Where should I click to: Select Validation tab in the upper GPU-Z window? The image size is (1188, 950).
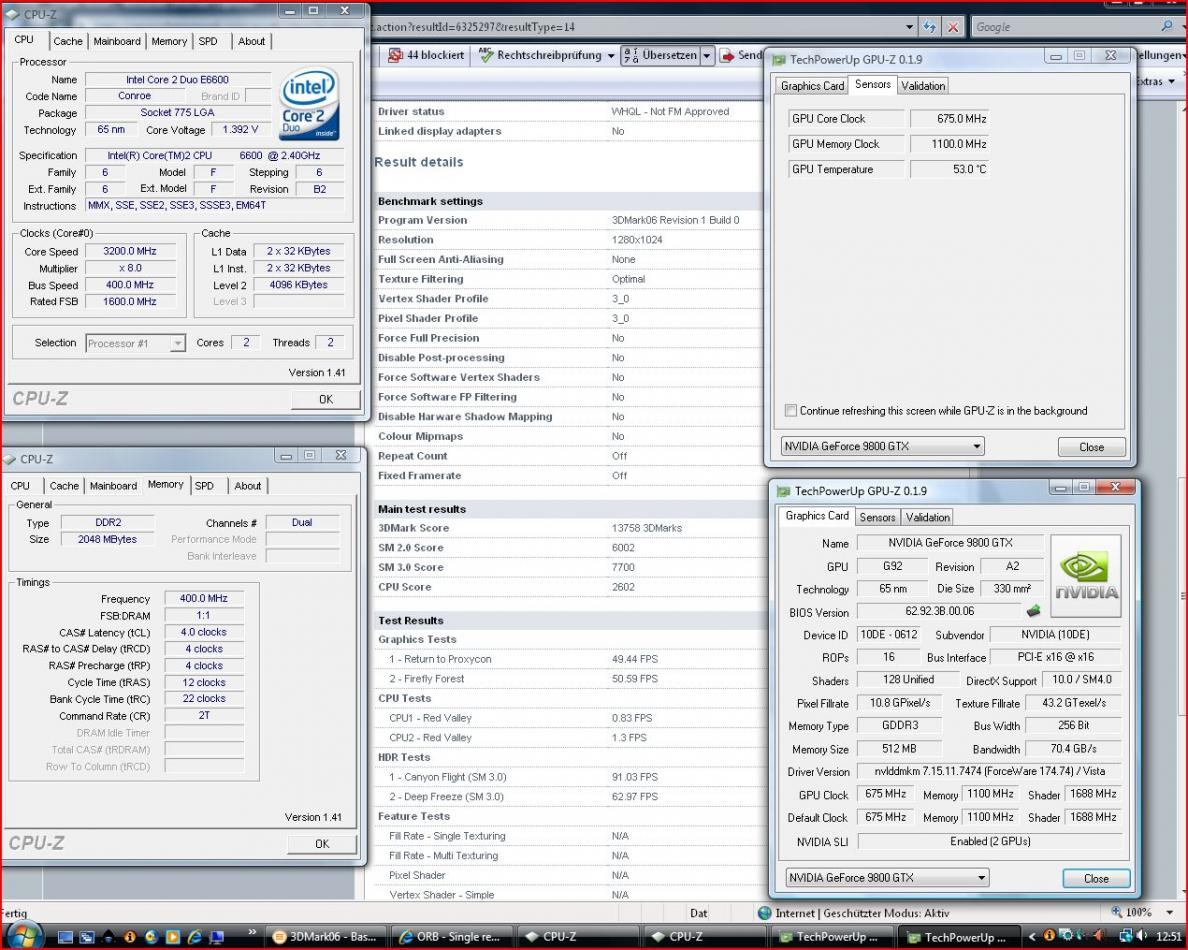coord(923,86)
